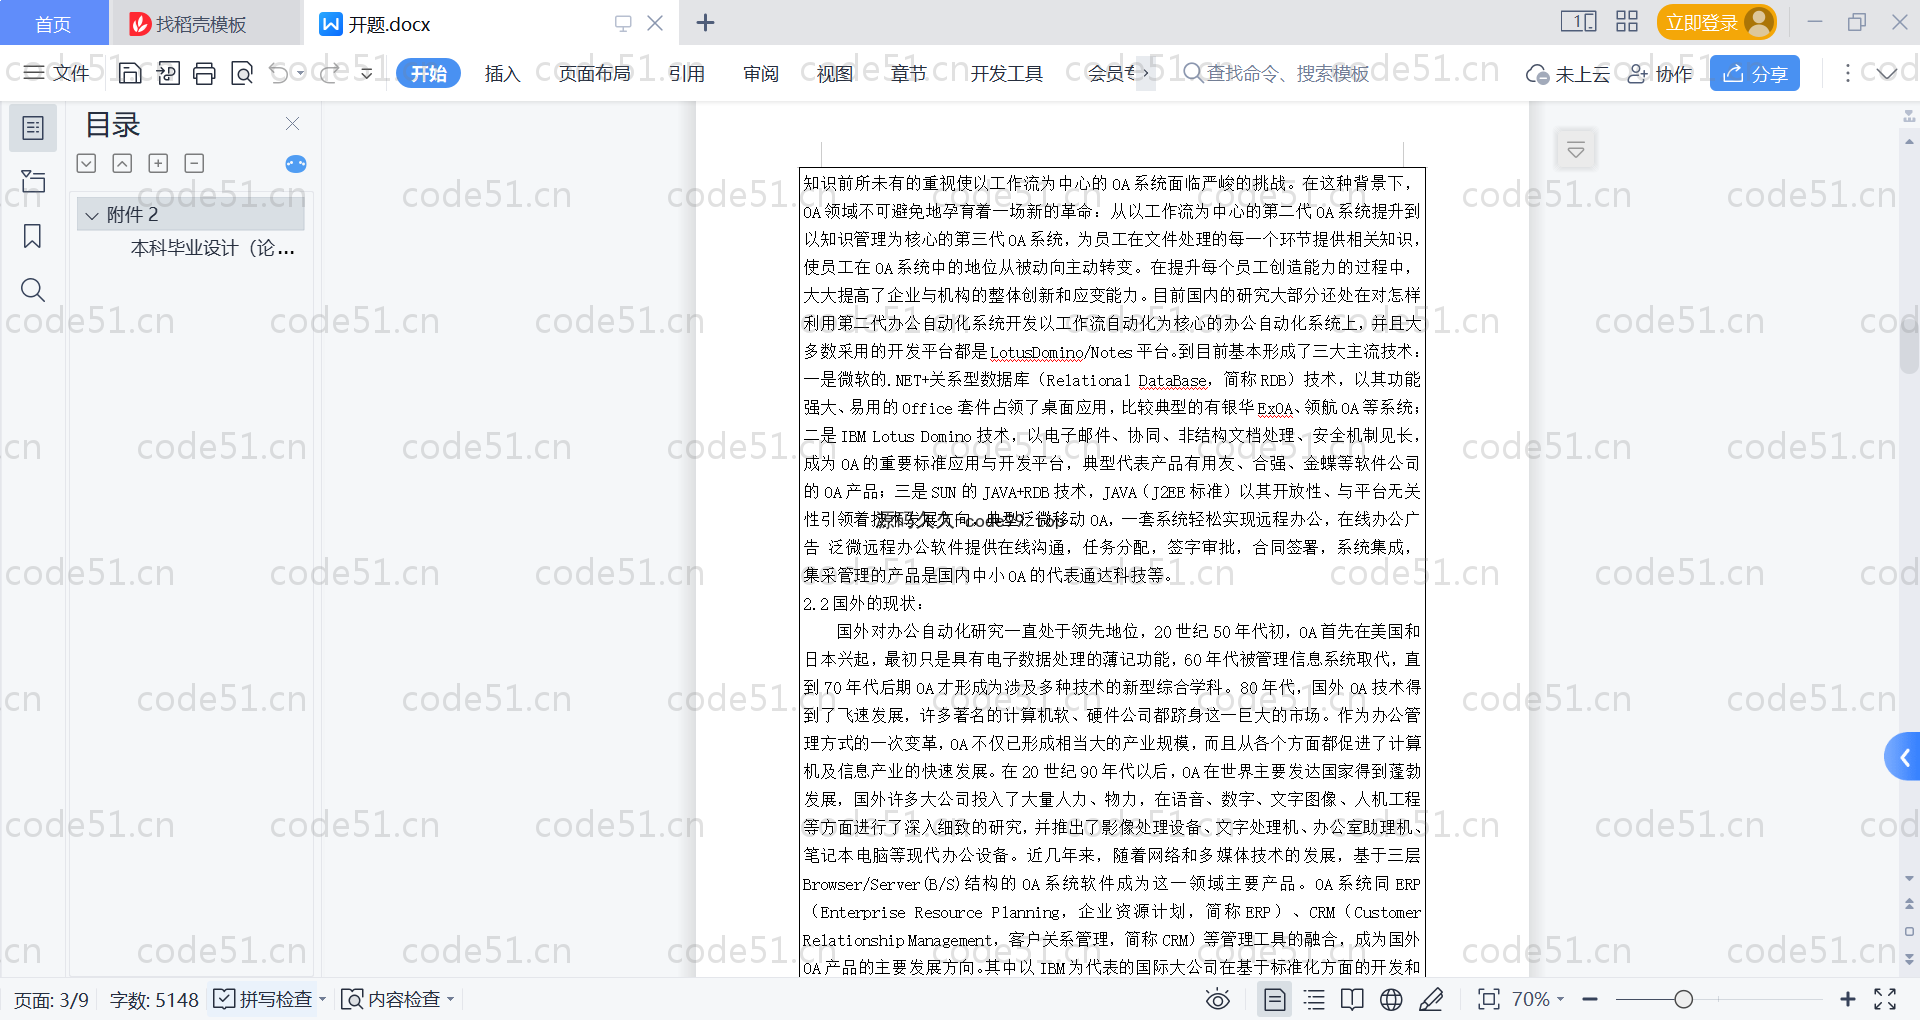Close the 开题.docx document tab
Screen dimensions: 1920x1020
(655, 23)
